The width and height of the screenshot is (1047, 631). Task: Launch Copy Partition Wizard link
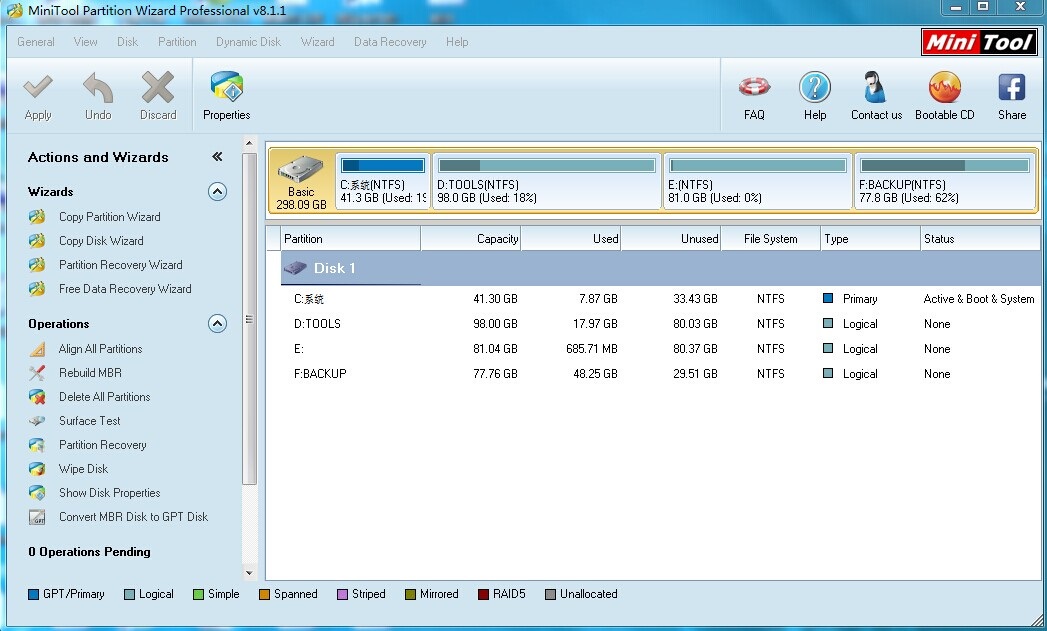coord(110,217)
